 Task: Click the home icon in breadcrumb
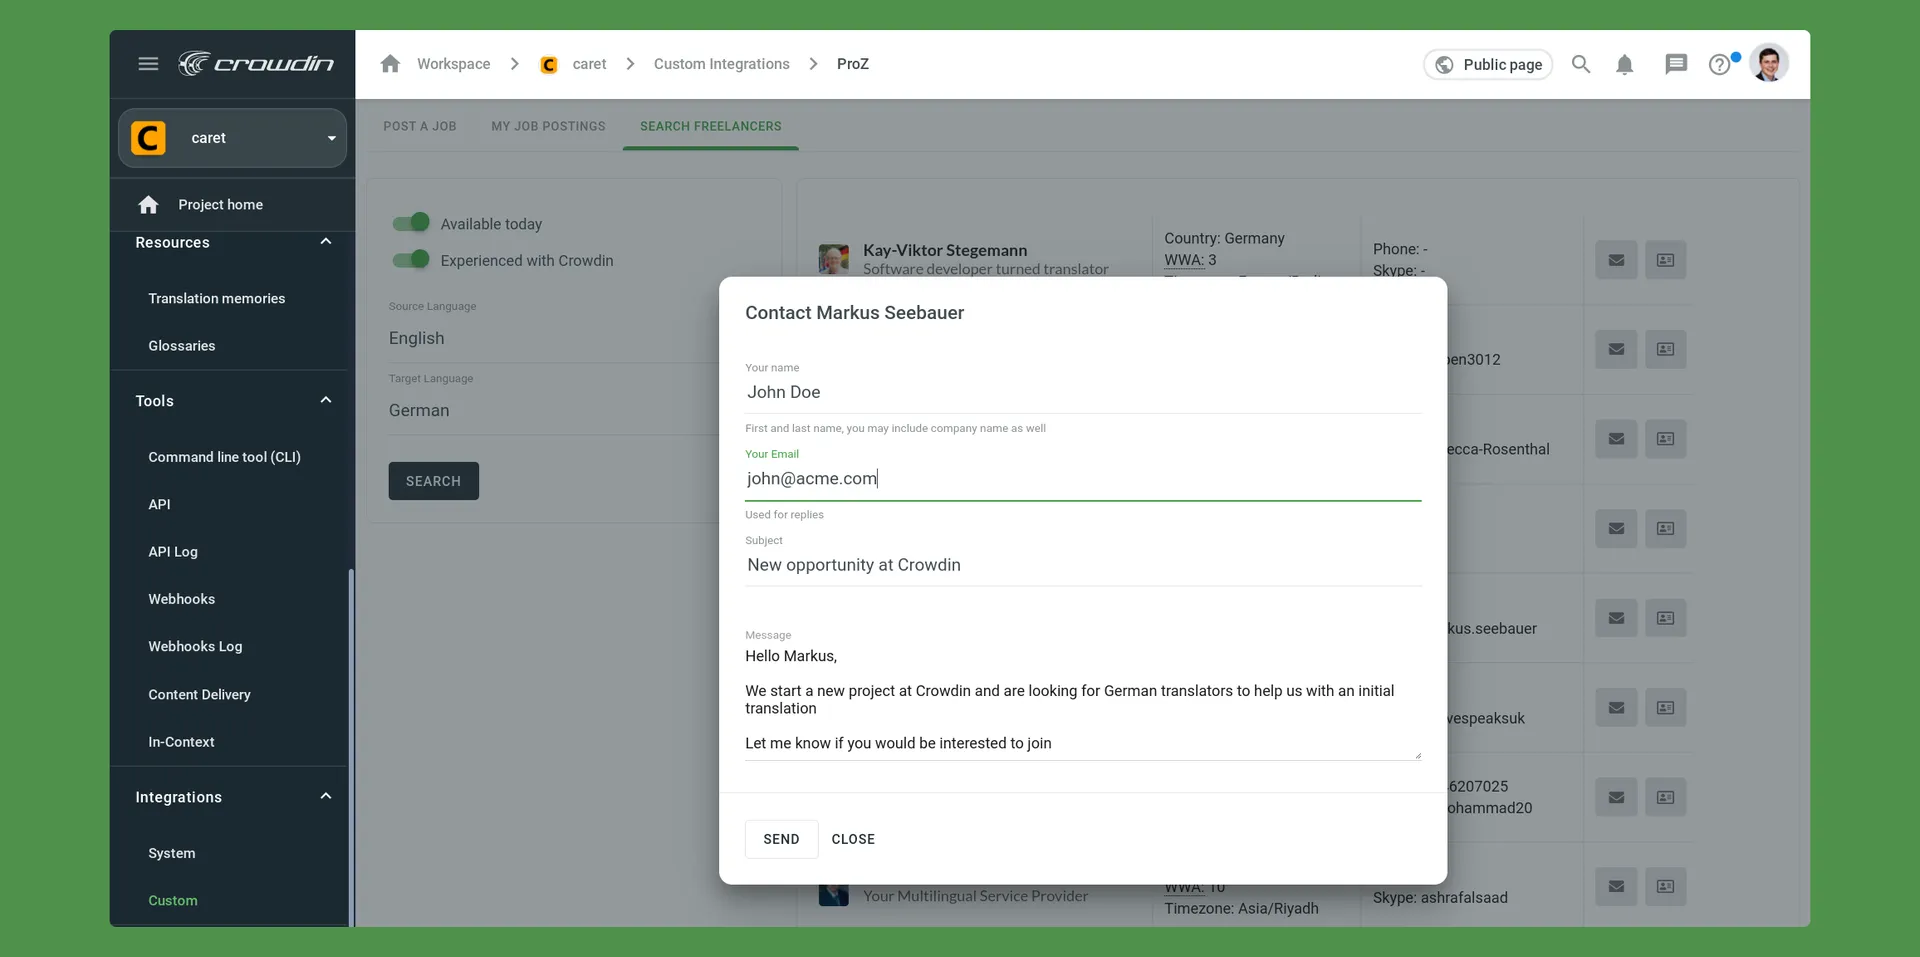[x=390, y=64]
